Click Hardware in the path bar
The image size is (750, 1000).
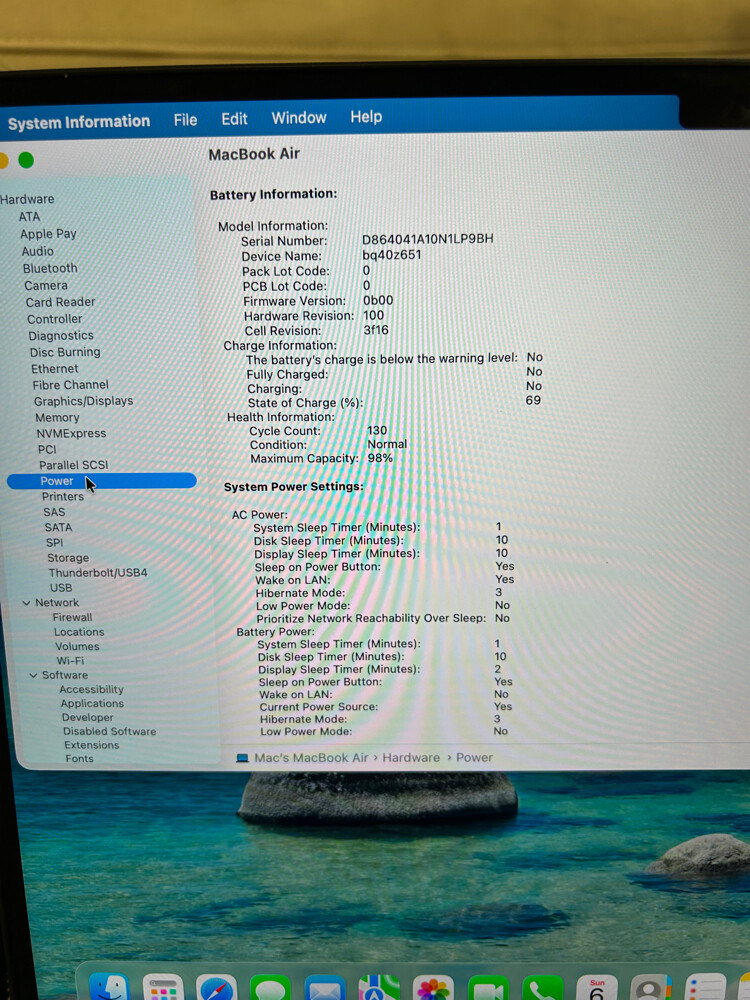[x=411, y=758]
